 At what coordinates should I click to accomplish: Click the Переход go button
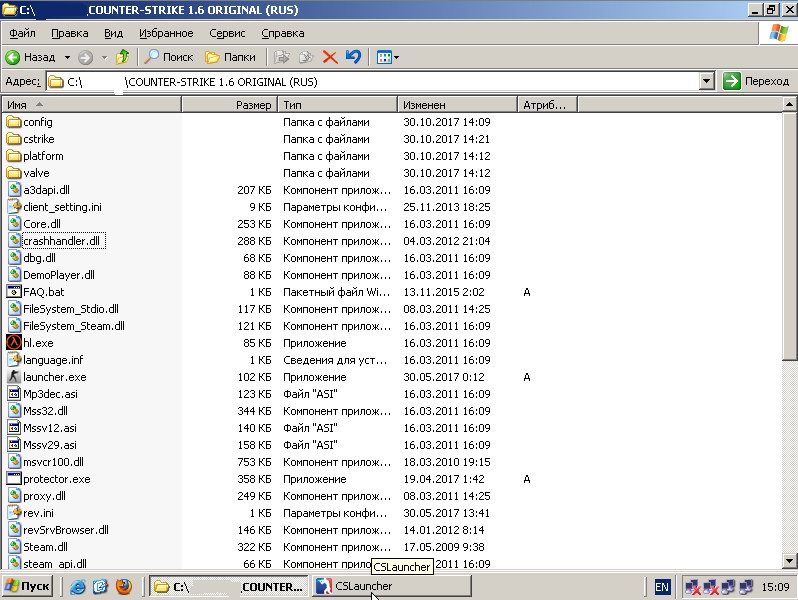coord(756,81)
